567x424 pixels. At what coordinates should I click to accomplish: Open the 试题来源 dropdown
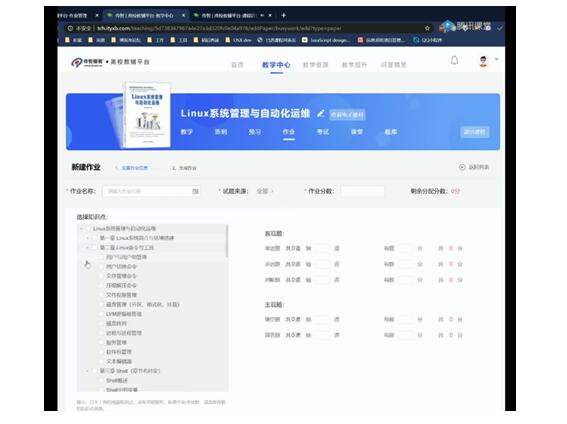(265, 191)
